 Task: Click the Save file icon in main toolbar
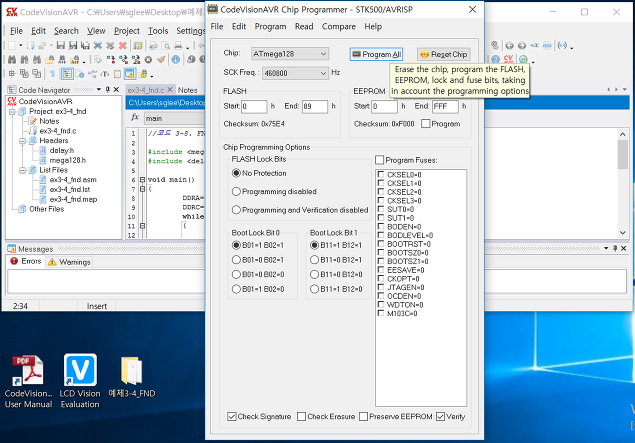(x=61, y=46)
